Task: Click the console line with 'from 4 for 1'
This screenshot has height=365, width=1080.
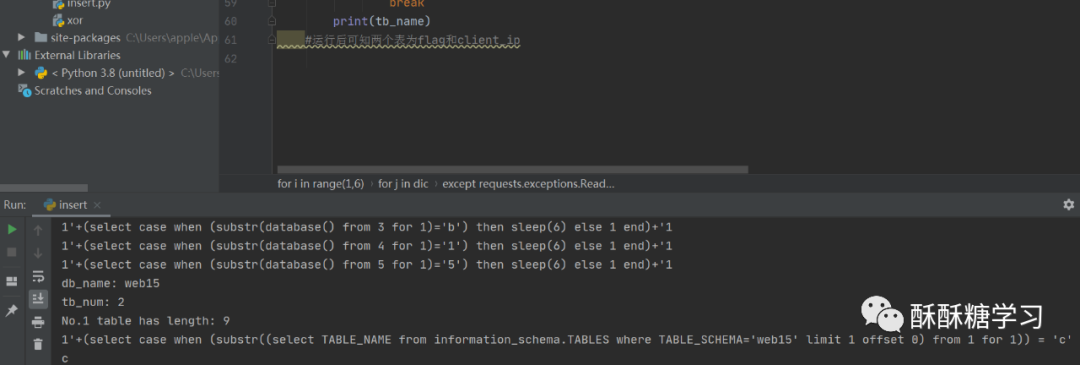Action: click(x=366, y=246)
